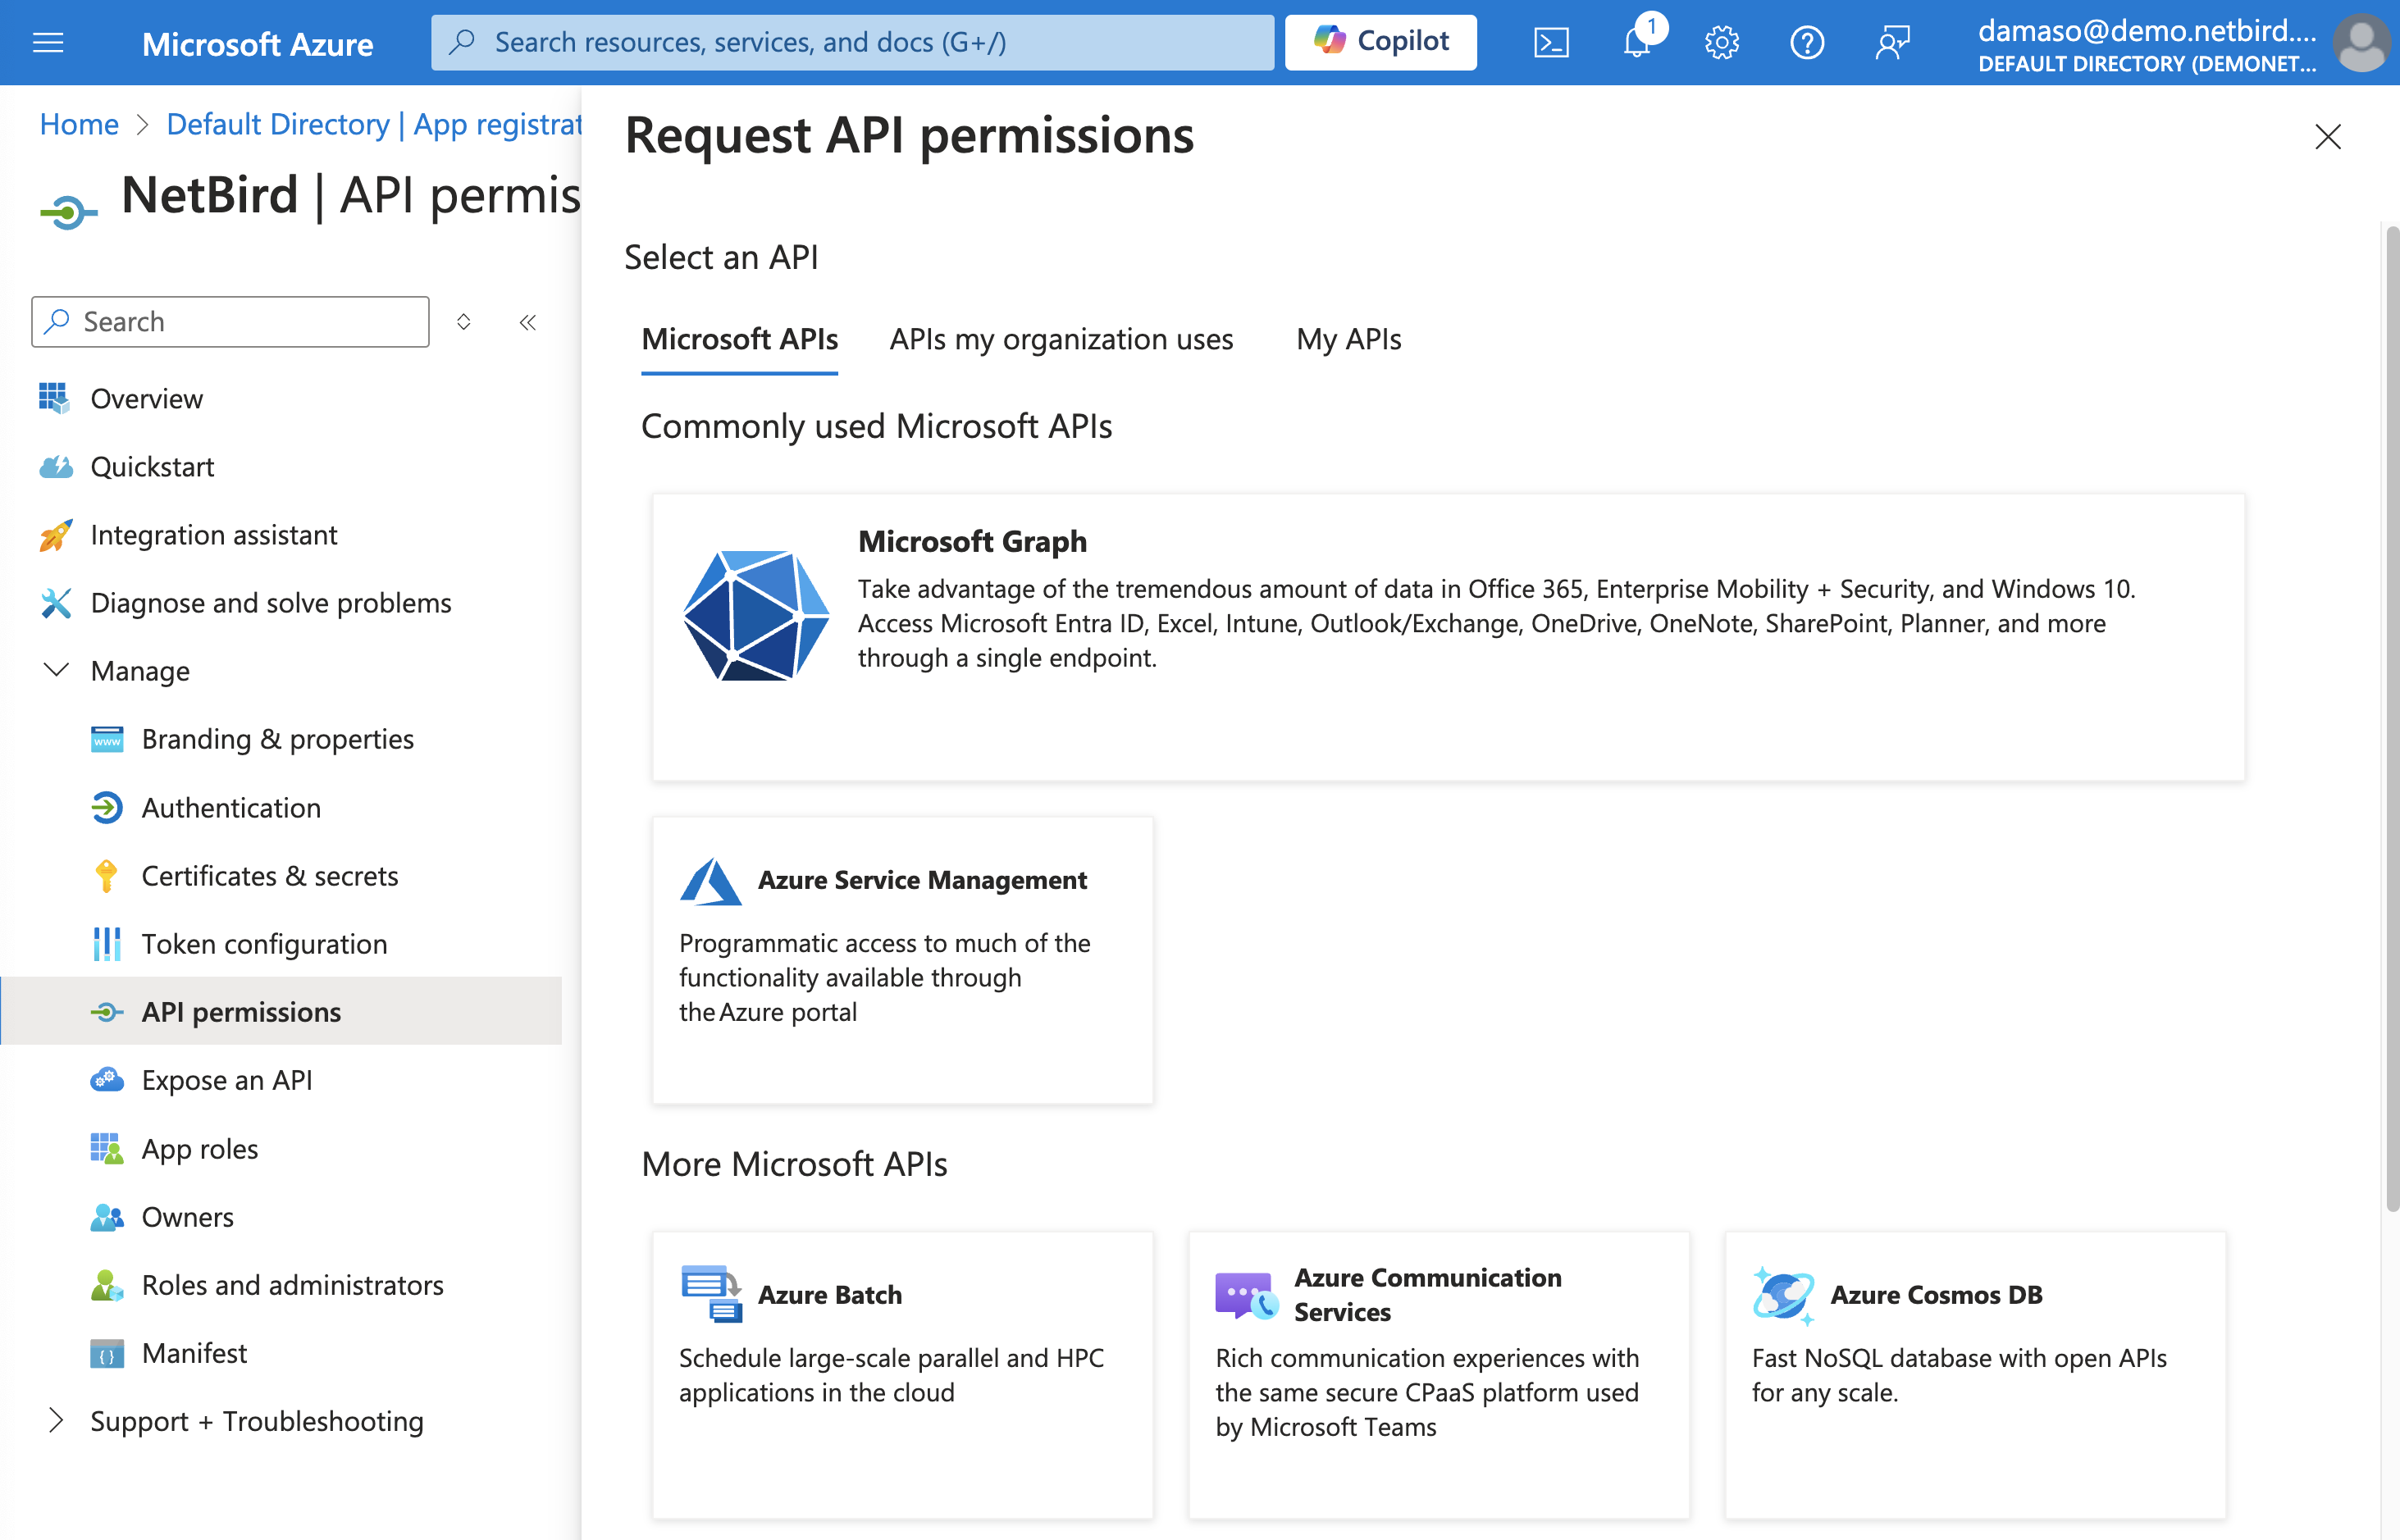The image size is (2400, 1540).
Task: Switch to APIs my organization uses tab
Action: pyautogui.click(x=1061, y=339)
